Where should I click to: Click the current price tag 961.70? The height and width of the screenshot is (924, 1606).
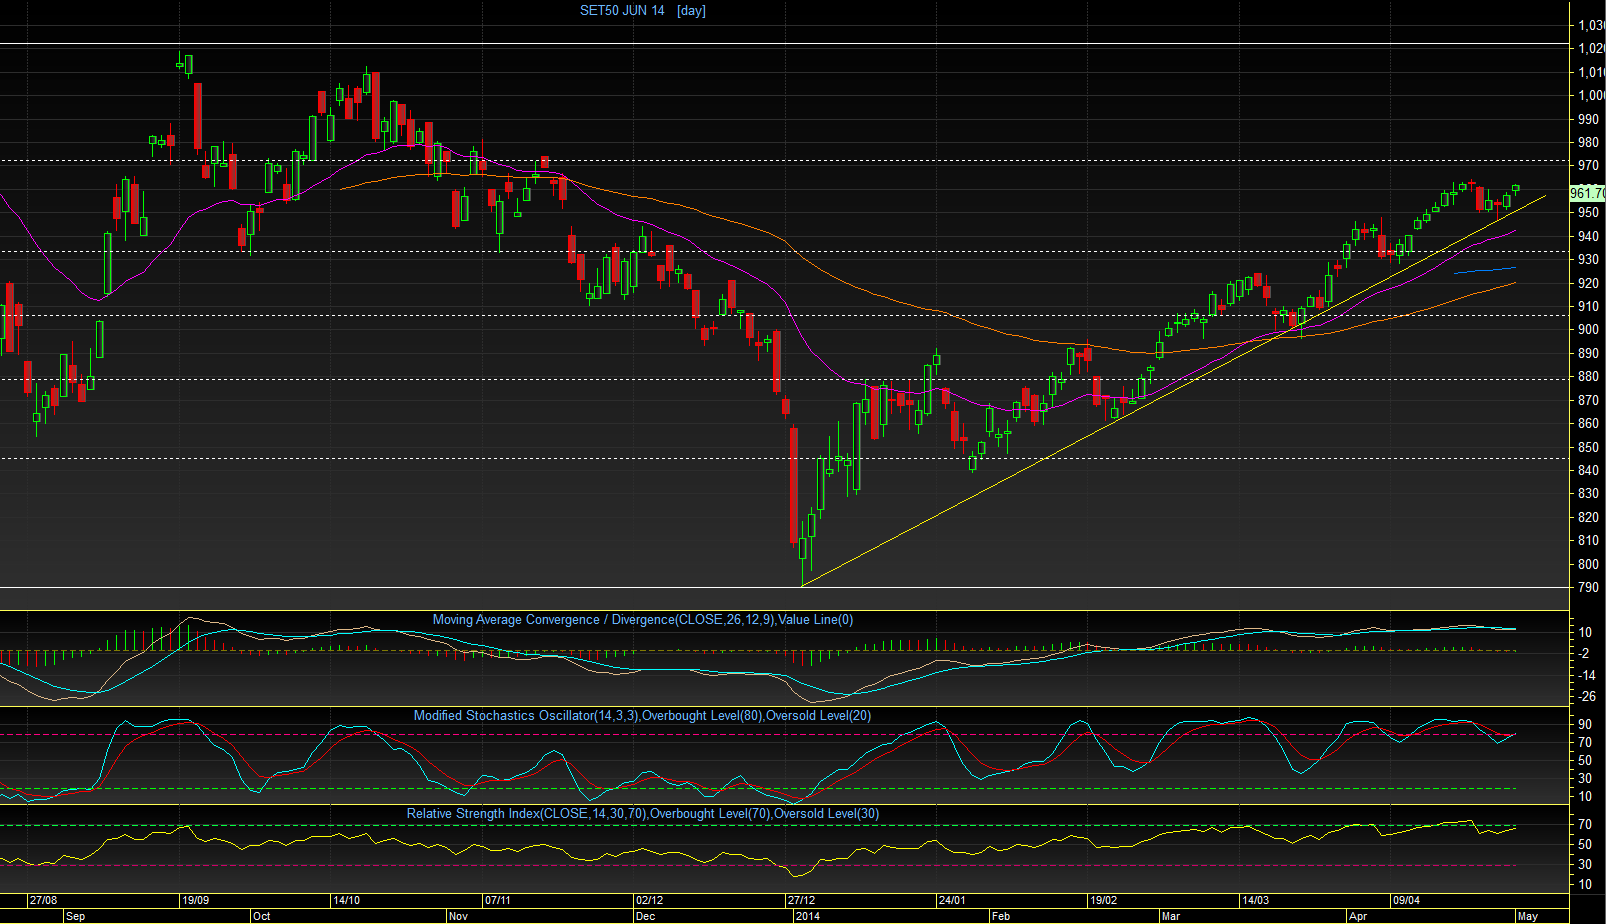(x=1587, y=193)
